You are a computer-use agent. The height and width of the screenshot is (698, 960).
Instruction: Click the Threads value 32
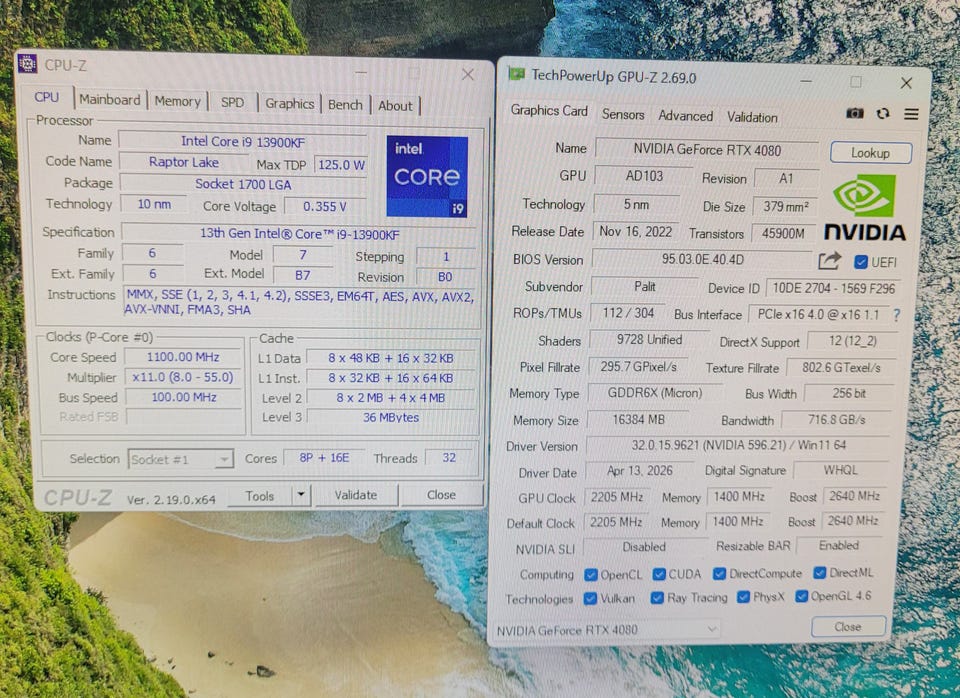(449, 458)
